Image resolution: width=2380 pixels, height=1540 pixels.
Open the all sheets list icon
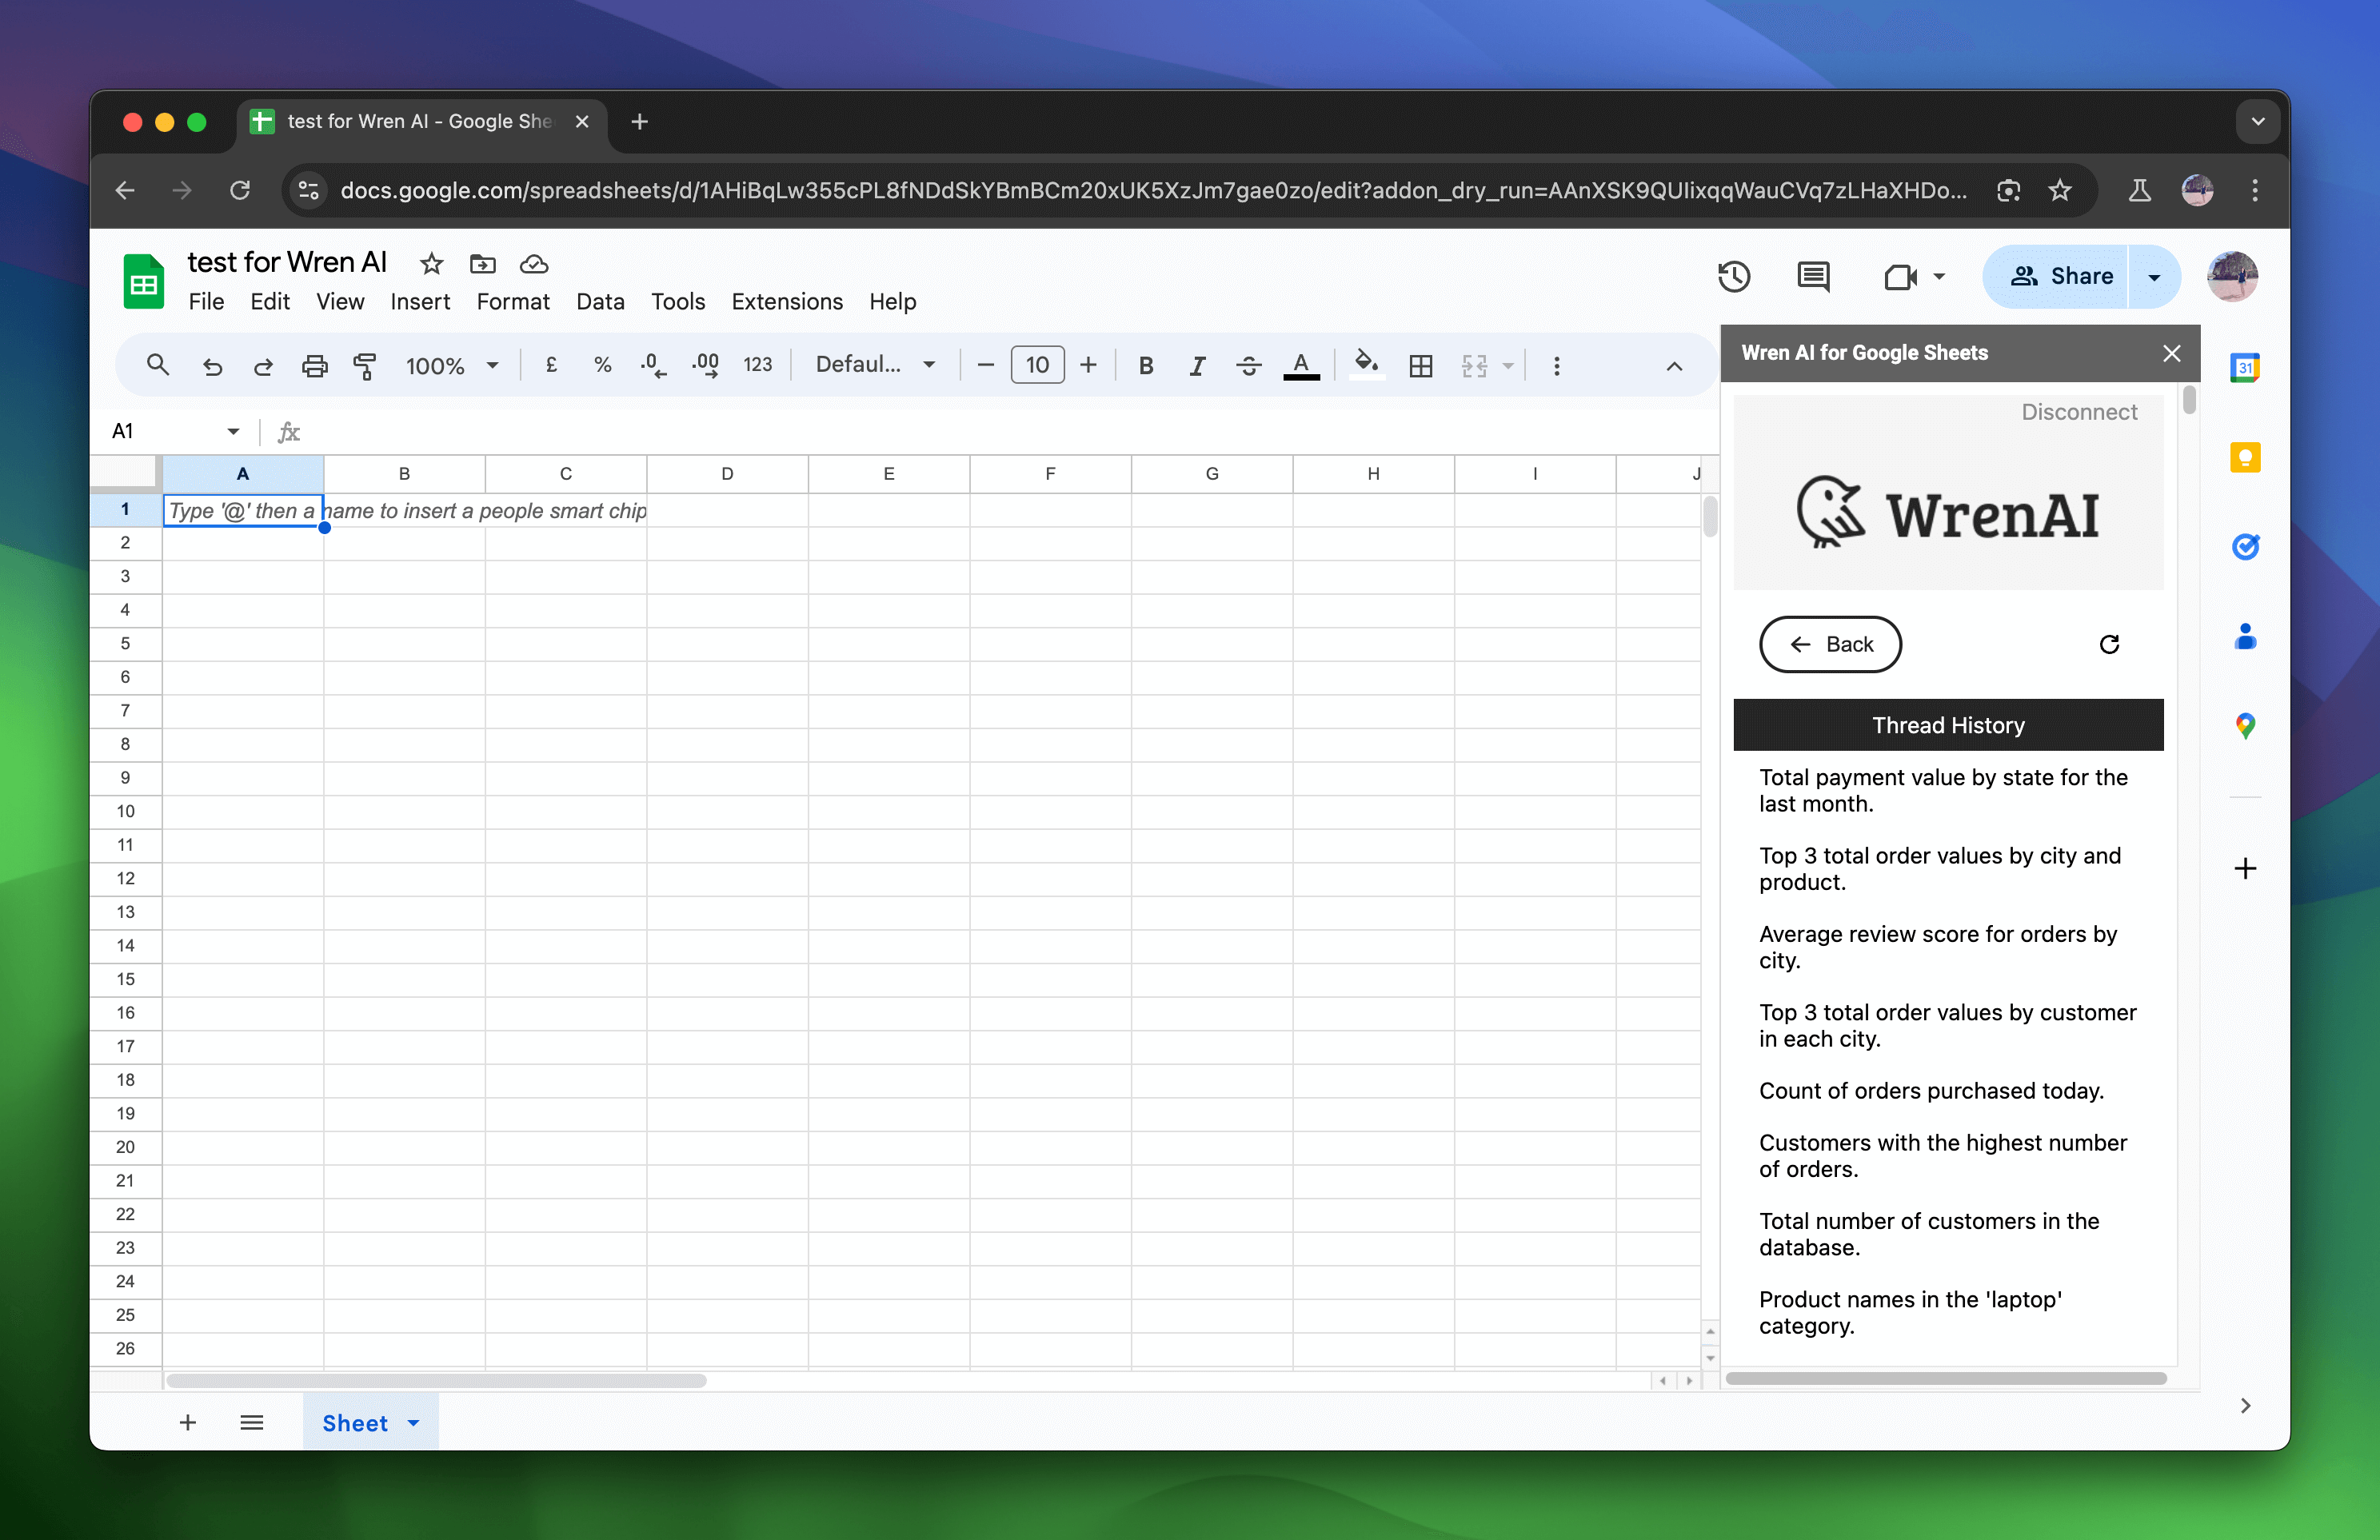pyautogui.click(x=252, y=1423)
